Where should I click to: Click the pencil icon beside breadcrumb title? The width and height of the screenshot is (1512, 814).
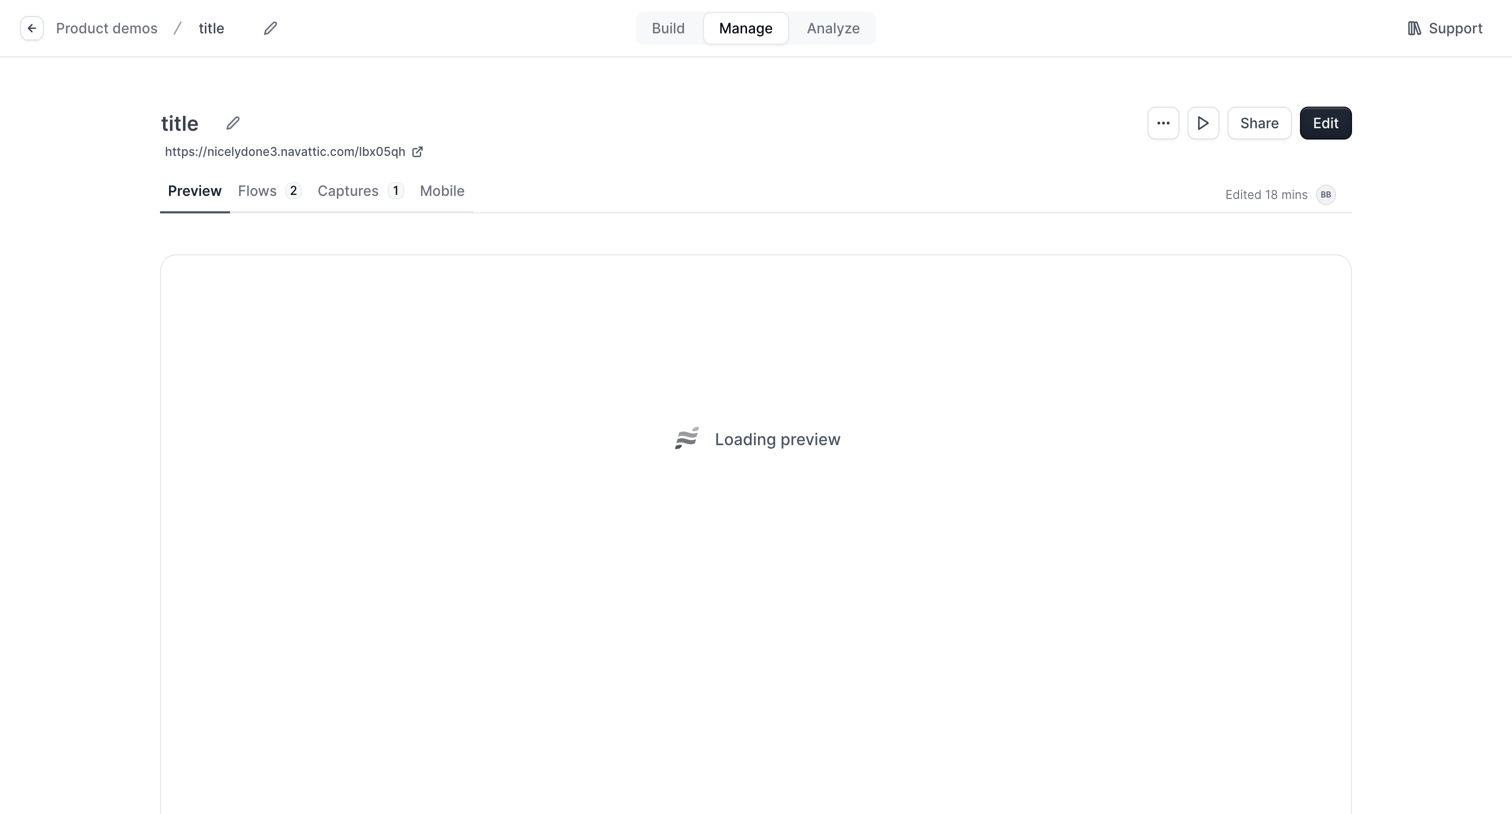[270, 28]
